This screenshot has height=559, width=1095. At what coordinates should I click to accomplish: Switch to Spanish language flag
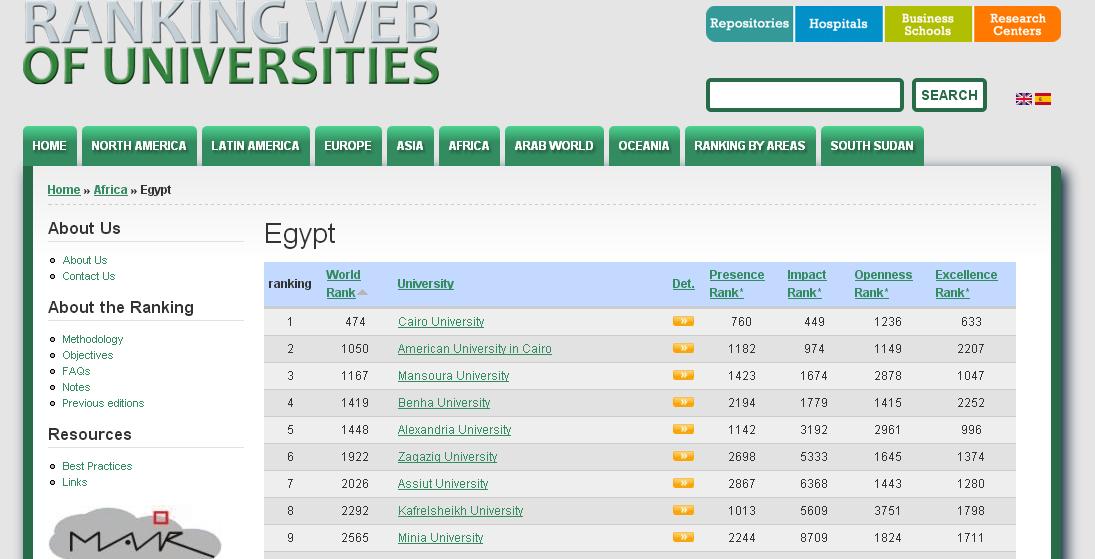coord(1043,99)
